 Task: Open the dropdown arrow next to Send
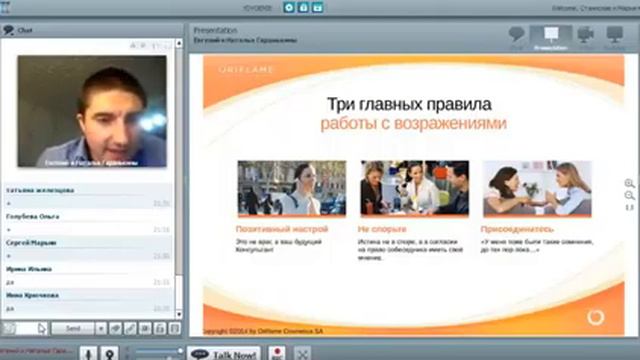click(101, 329)
